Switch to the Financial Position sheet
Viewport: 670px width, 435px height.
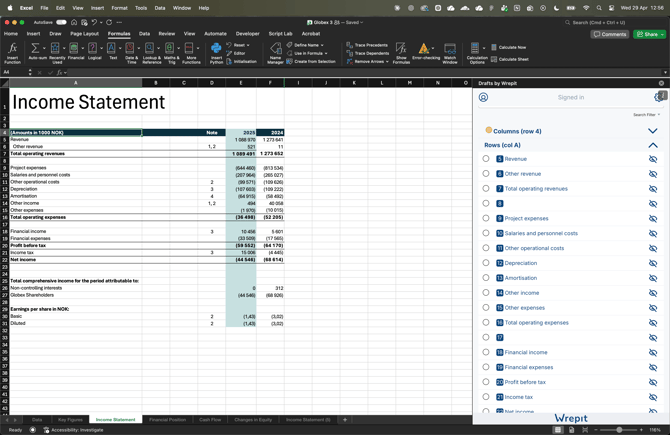tap(168, 420)
